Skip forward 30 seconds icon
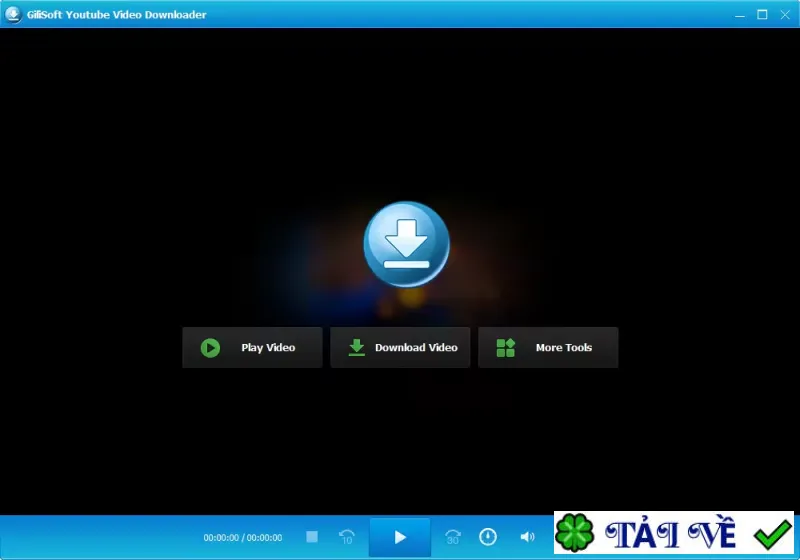This screenshot has width=800, height=560. click(453, 537)
